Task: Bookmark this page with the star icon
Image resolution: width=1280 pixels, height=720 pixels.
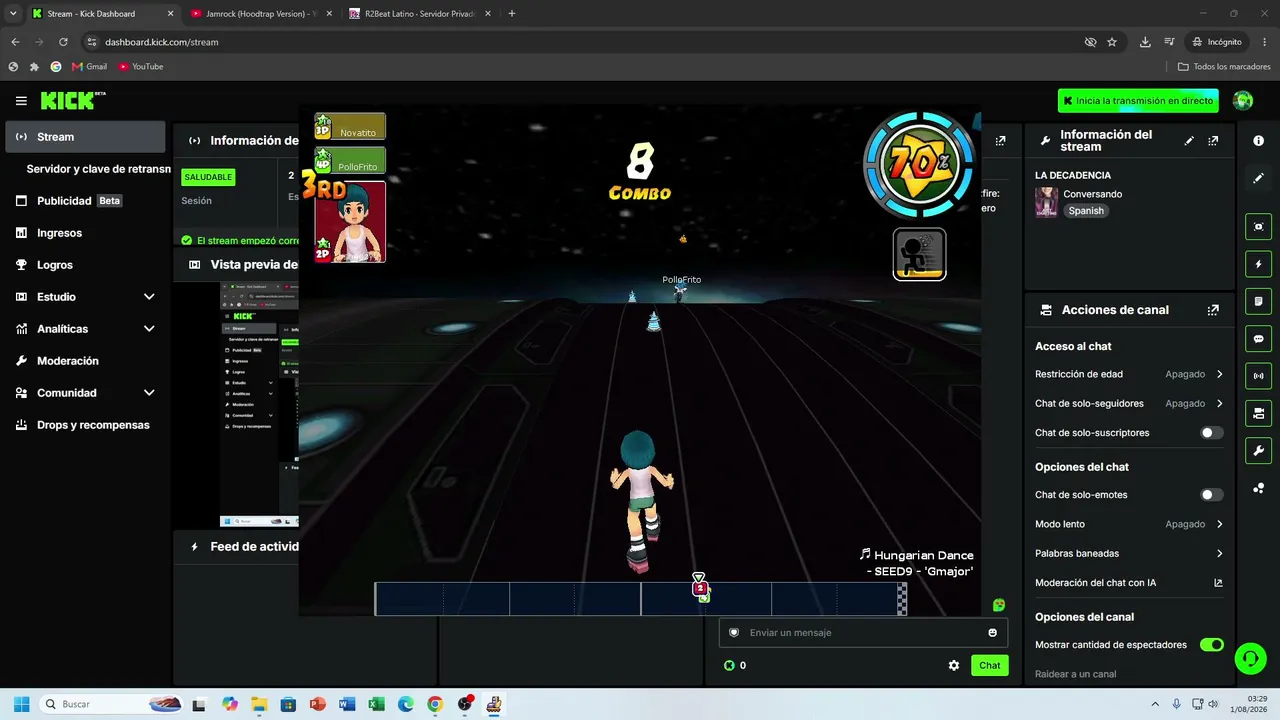Action: [1112, 42]
